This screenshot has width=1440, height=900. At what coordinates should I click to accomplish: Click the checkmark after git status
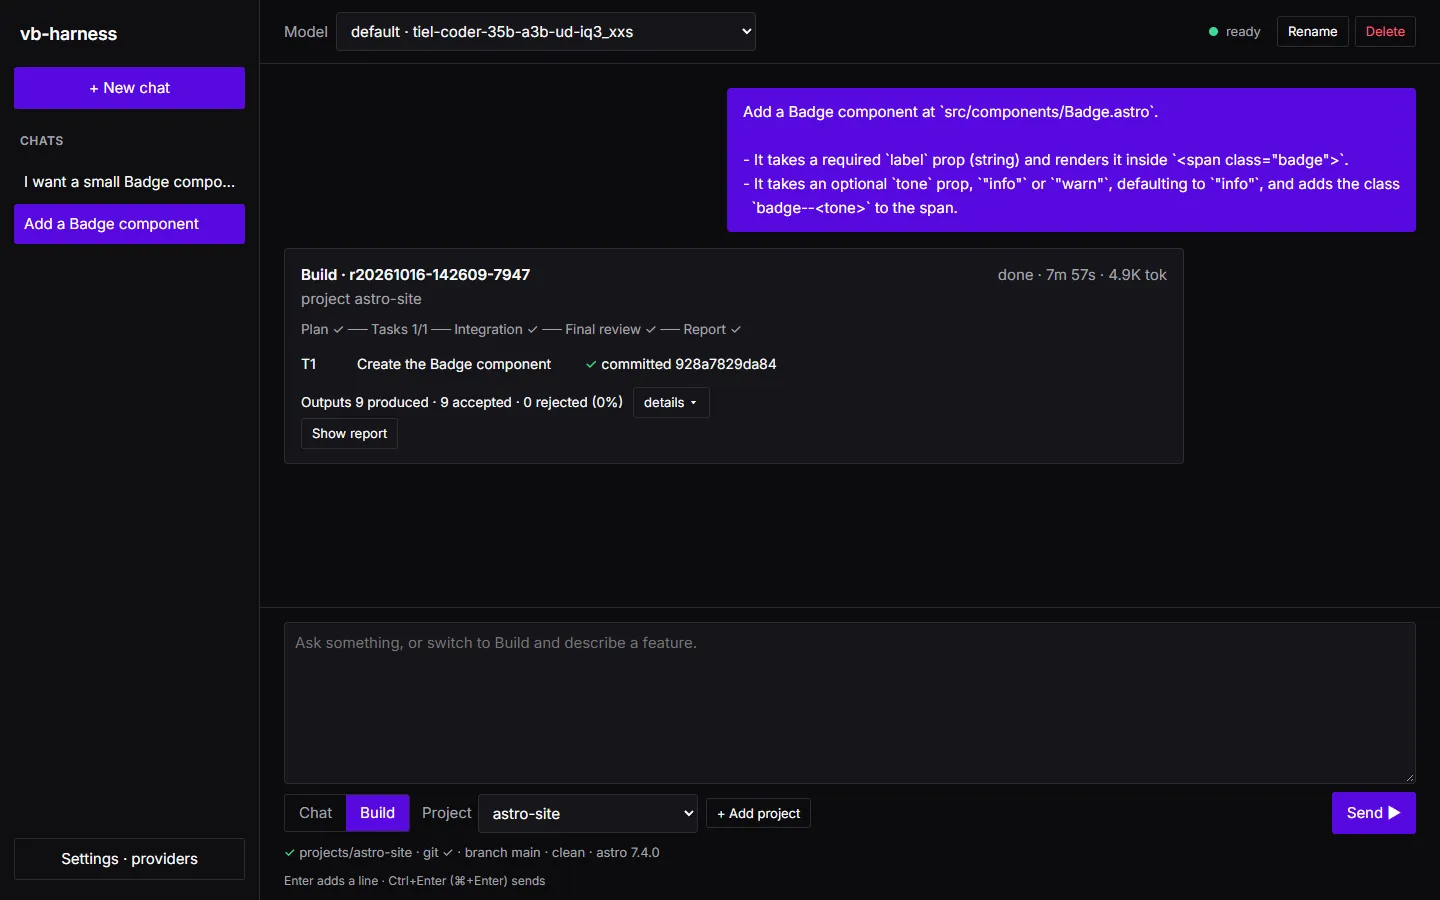[448, 853]
